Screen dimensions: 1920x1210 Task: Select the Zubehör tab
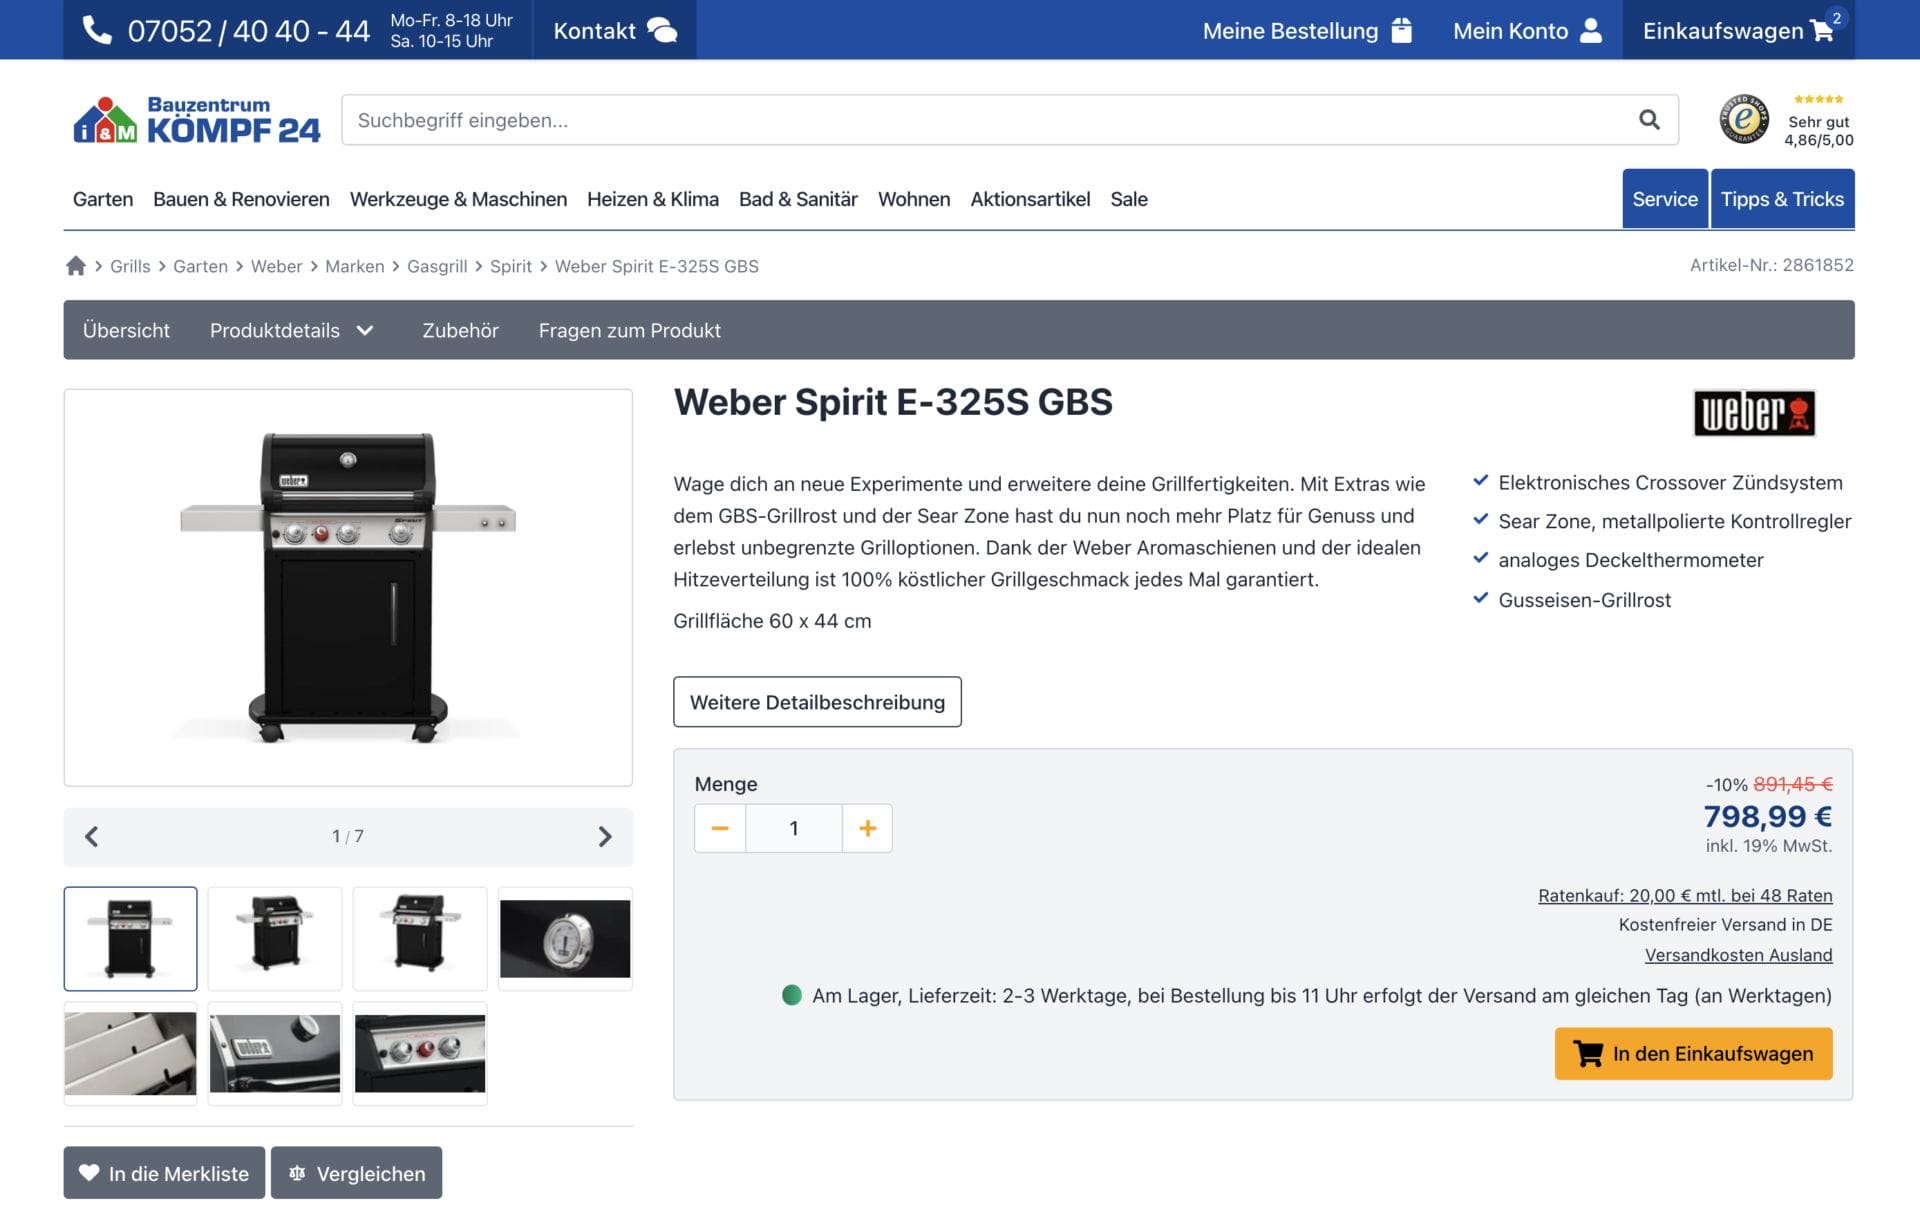[x=460, y=329]
